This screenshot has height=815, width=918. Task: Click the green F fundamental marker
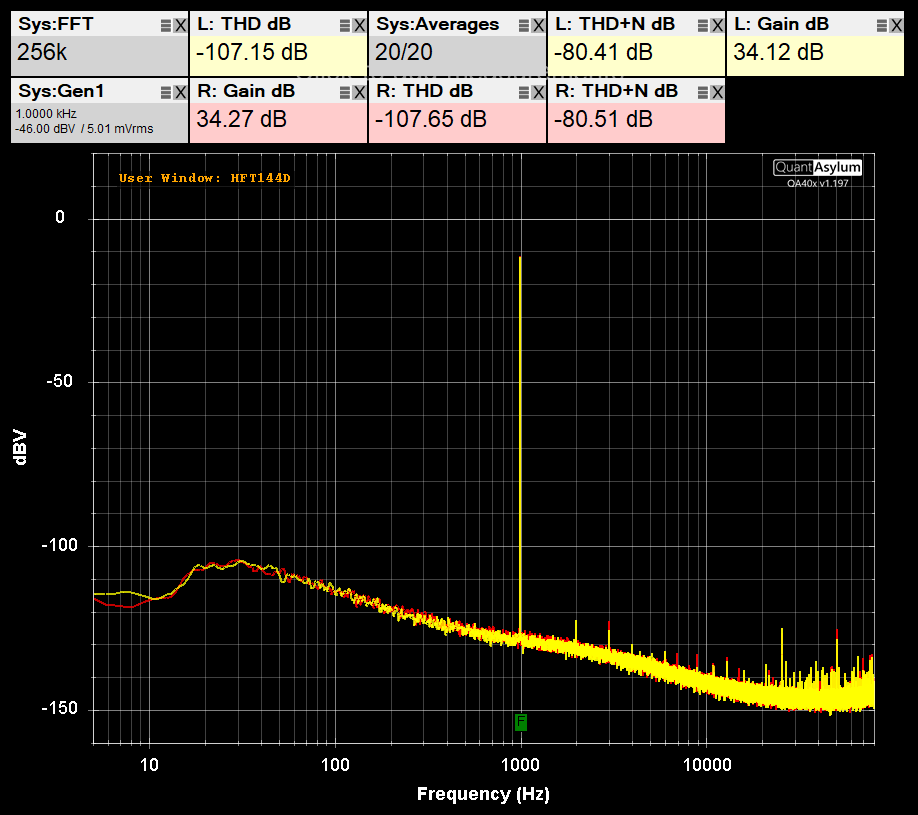pos(521,722)
